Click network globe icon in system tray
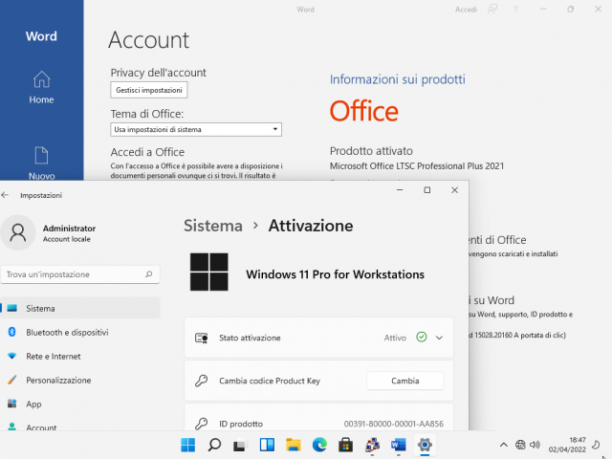612x459 pixels. [520, 445]
